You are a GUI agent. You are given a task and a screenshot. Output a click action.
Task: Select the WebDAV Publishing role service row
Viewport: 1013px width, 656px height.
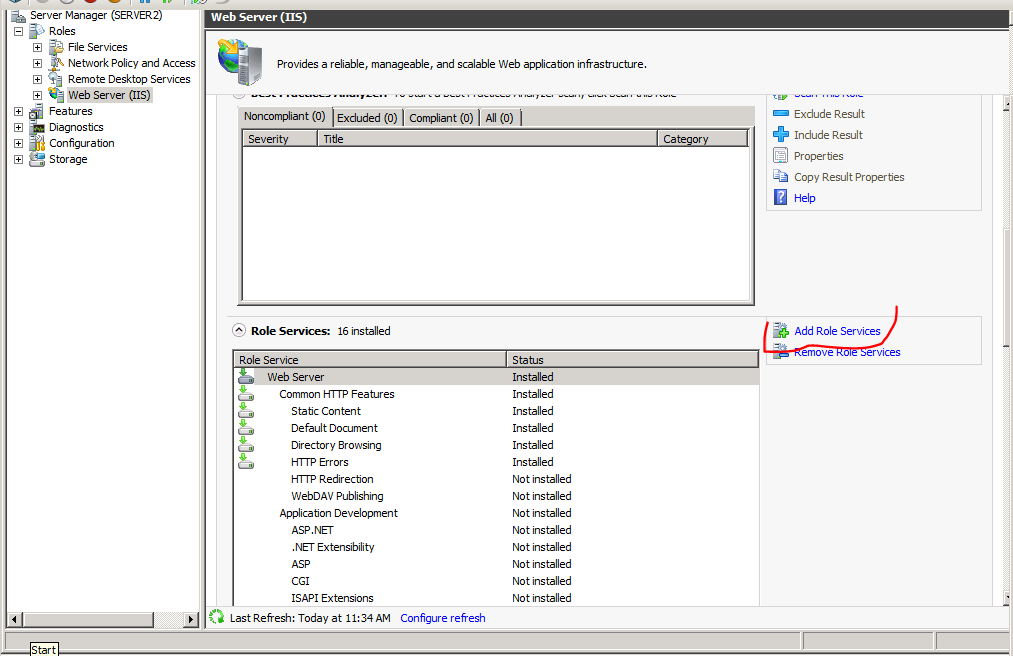point(496,496)
